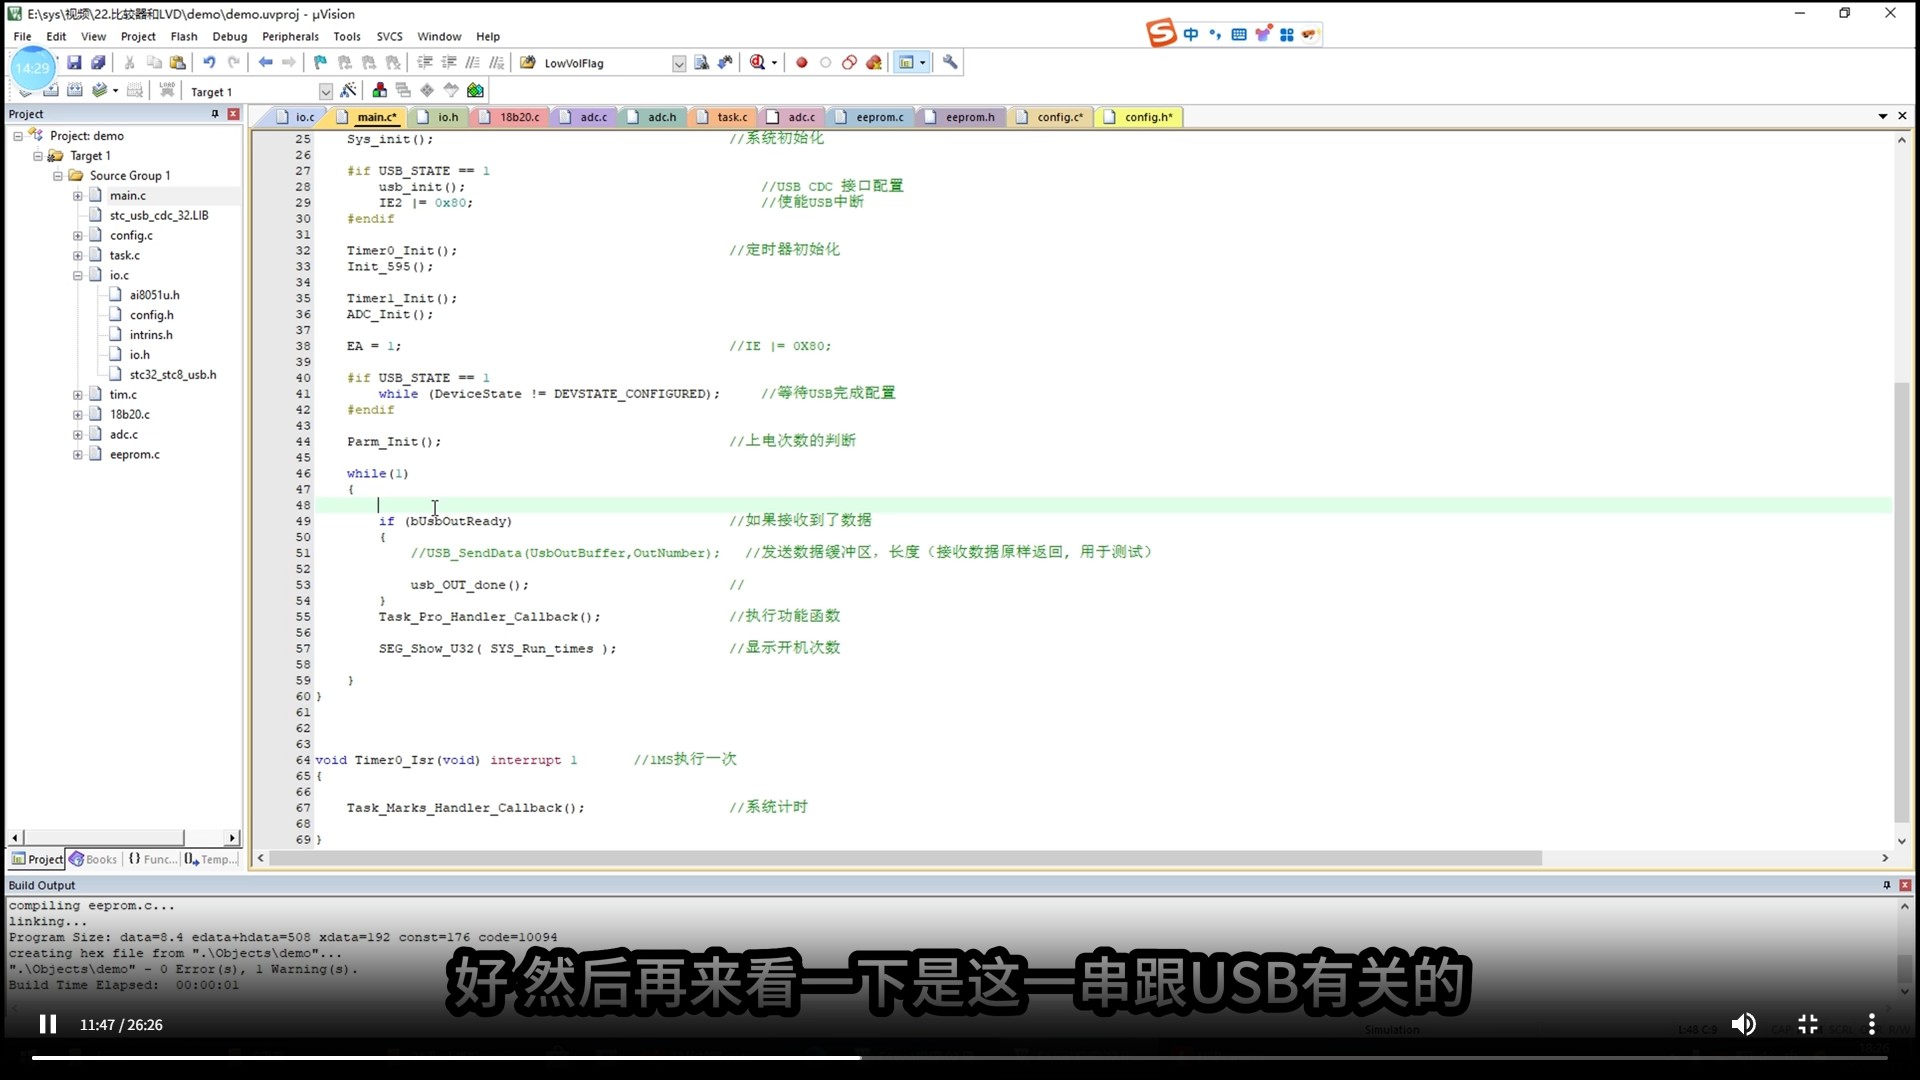Viewport: 1920px width, 1080px height.
Task: Open the Target 1 selection dropdown
Action: pyautogui.click(x=324, y=91)
